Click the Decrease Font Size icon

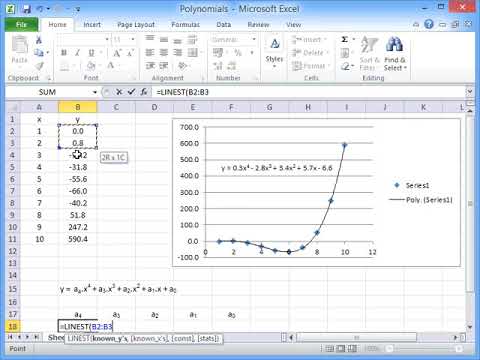click(130, 53)
